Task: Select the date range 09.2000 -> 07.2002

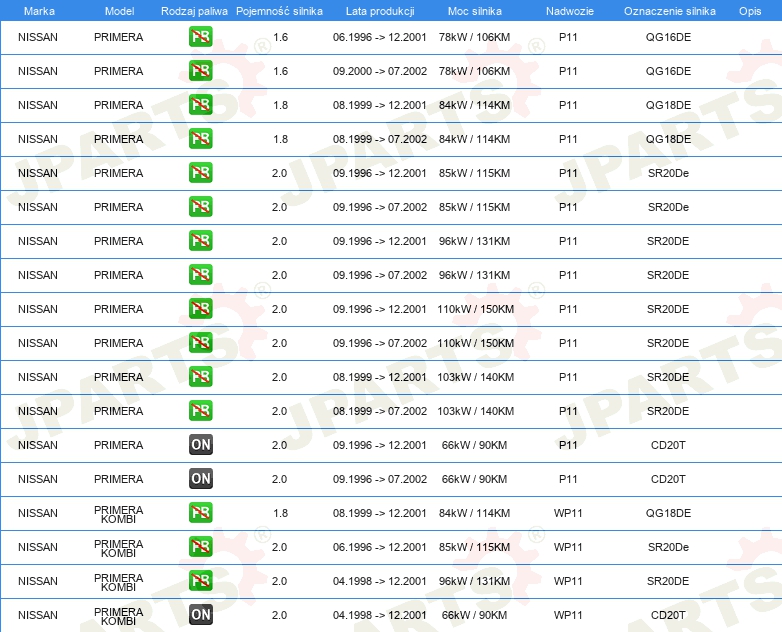Action: (380, 71)
